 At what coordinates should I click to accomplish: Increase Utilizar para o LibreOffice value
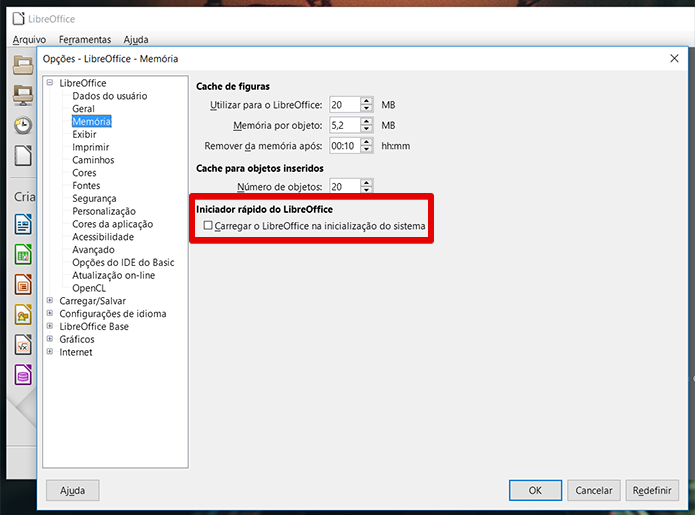(367, 101)
